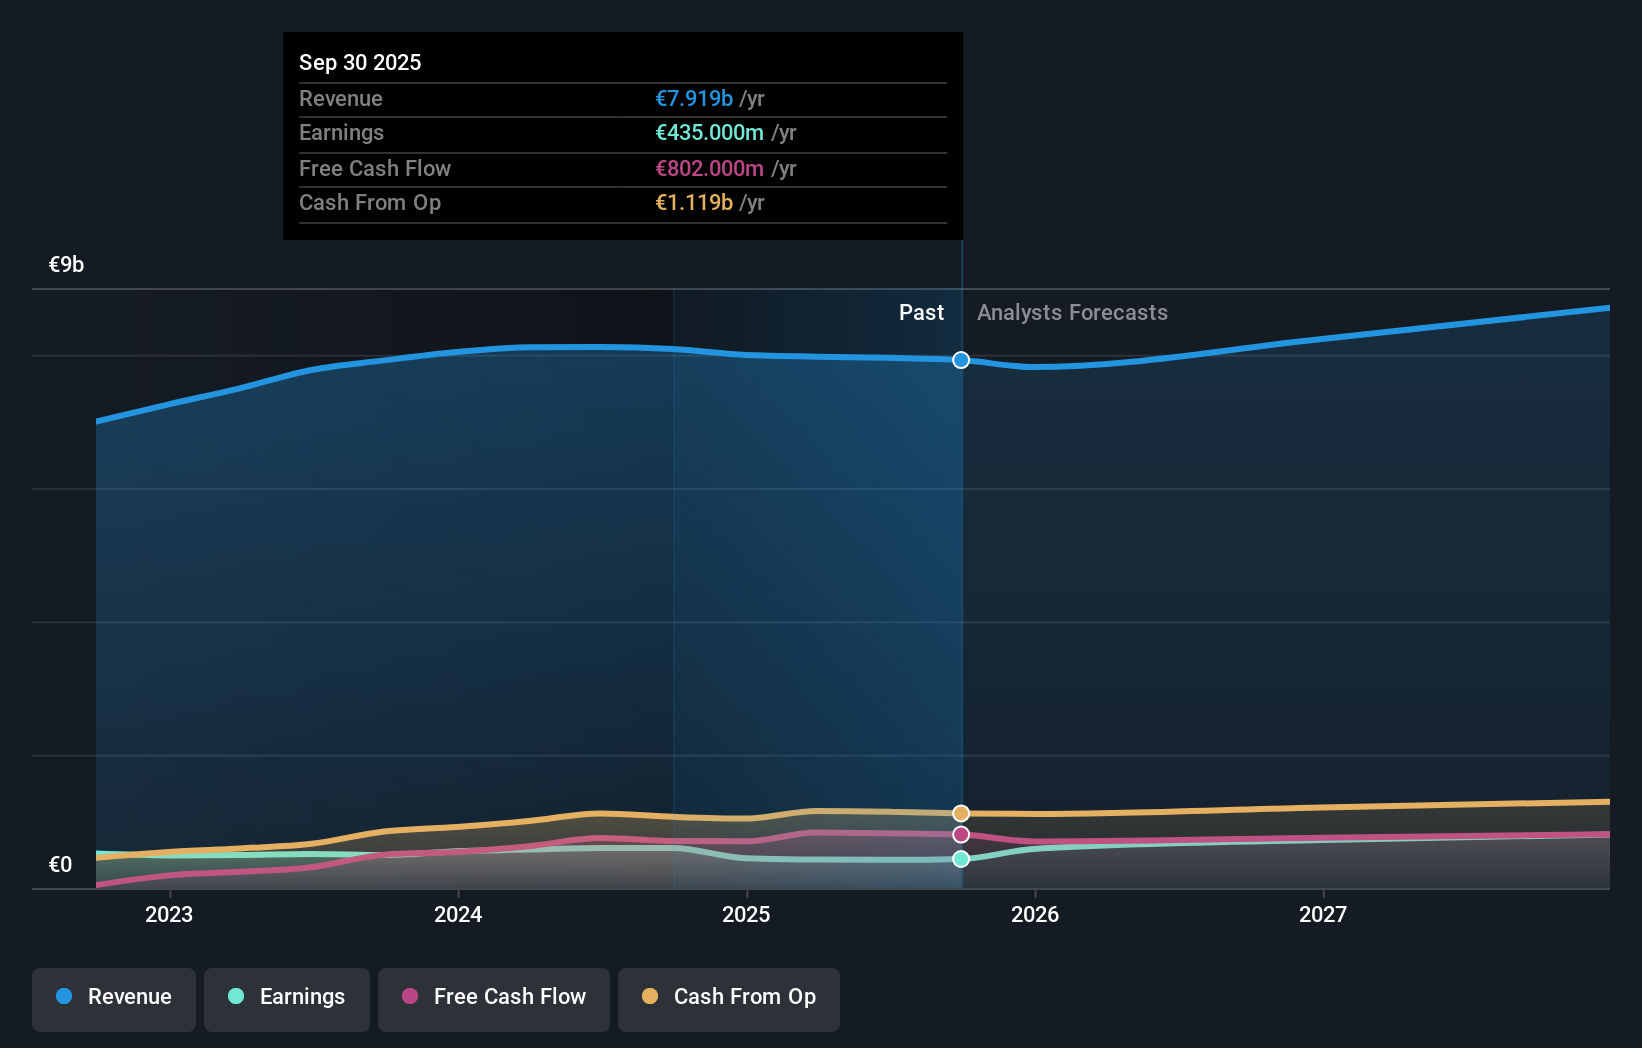Click the Sep 30 2025 tooltip header
This screenshot has width=1642, height=1048.
(x=360, y=62)
